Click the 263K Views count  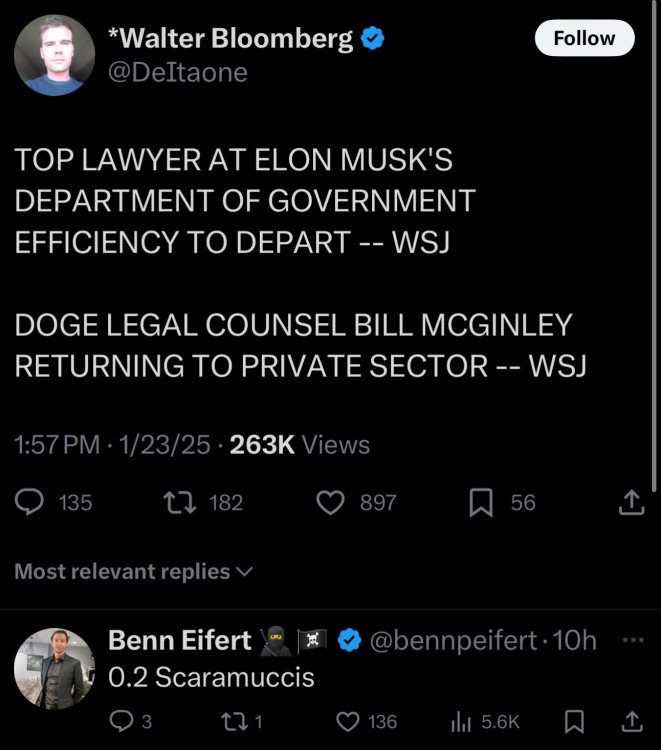tap(300, 445)
